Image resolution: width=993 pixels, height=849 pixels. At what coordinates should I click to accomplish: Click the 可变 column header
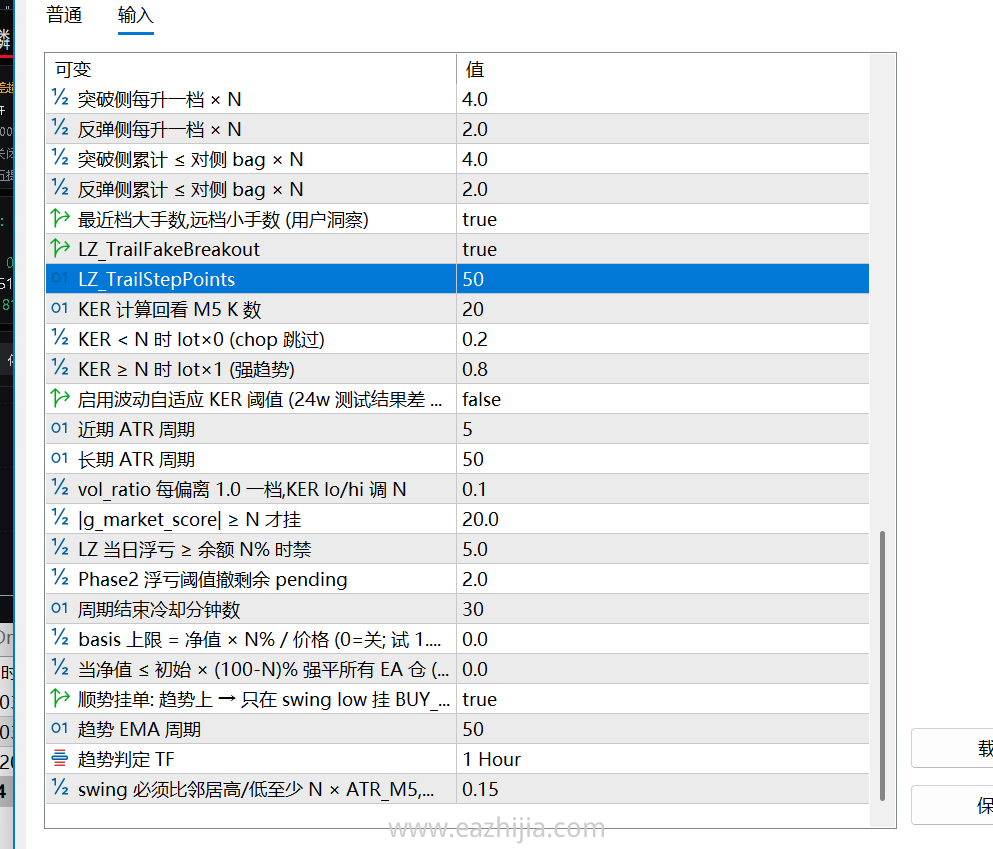tap(251, 69)
